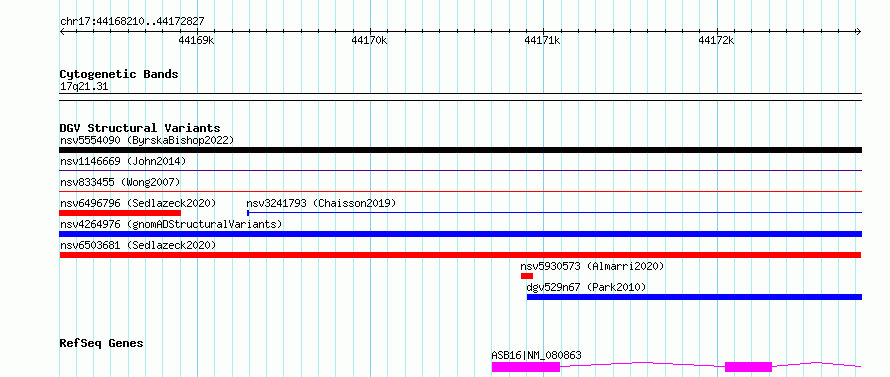Click the blue nsv4264976 variant bar
The height and width of the screenshot is (377, 890).
point(460,234)
